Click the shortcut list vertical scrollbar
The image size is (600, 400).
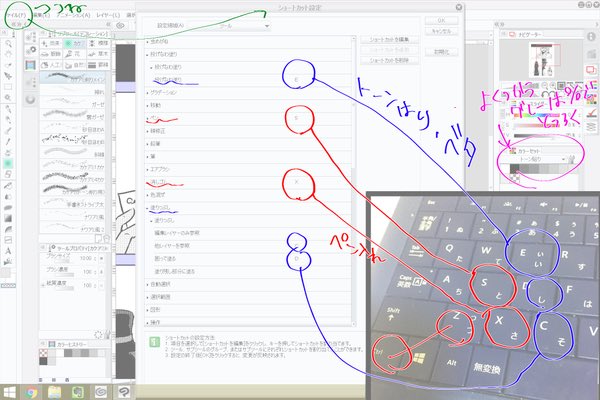(x=353, y=180)
